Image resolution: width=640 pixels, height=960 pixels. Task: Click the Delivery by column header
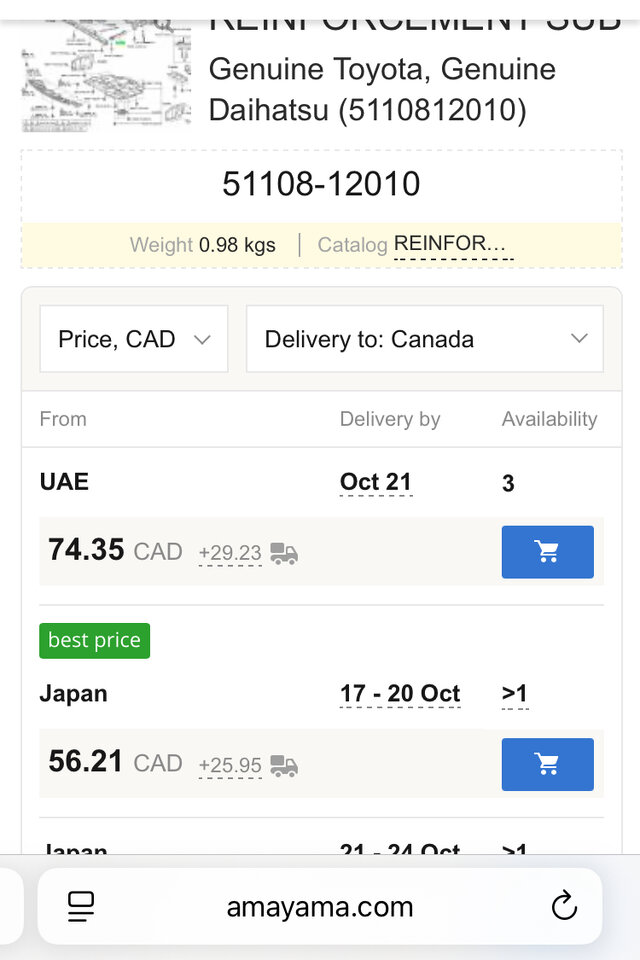pyautogui.click(x=390, y=419)
